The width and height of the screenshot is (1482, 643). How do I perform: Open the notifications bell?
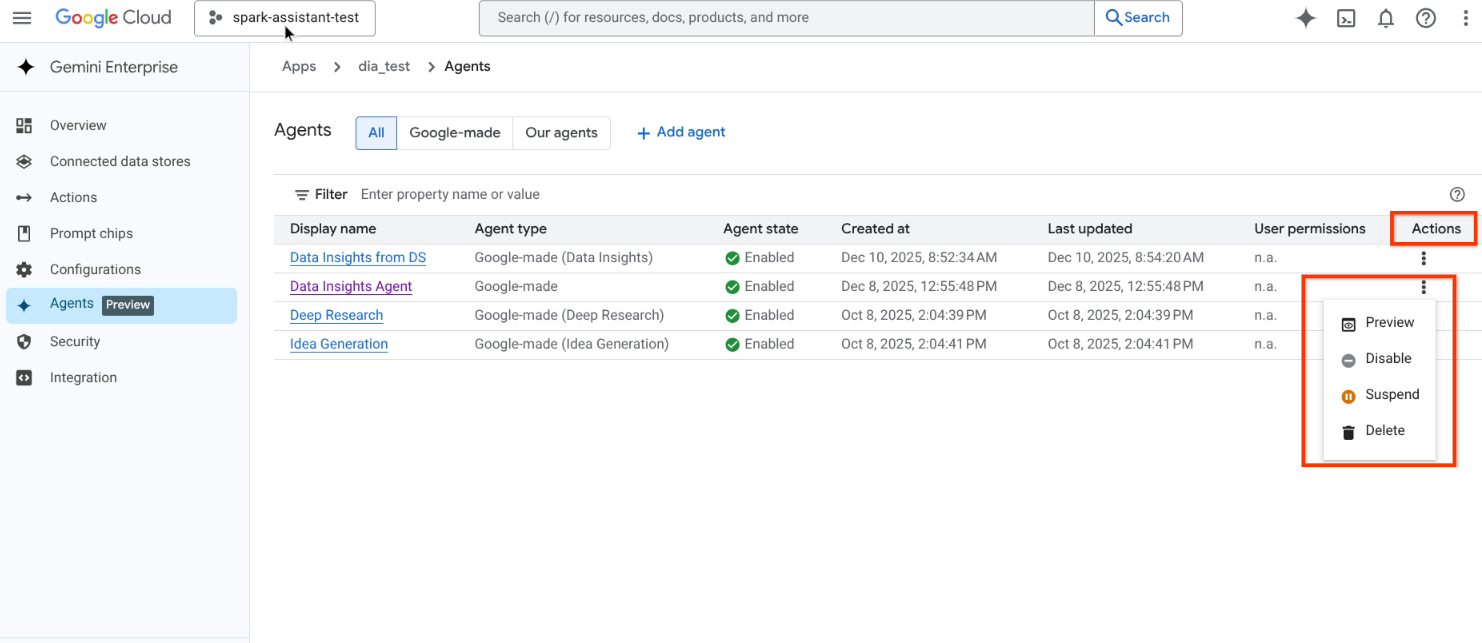click(1386, 18)
